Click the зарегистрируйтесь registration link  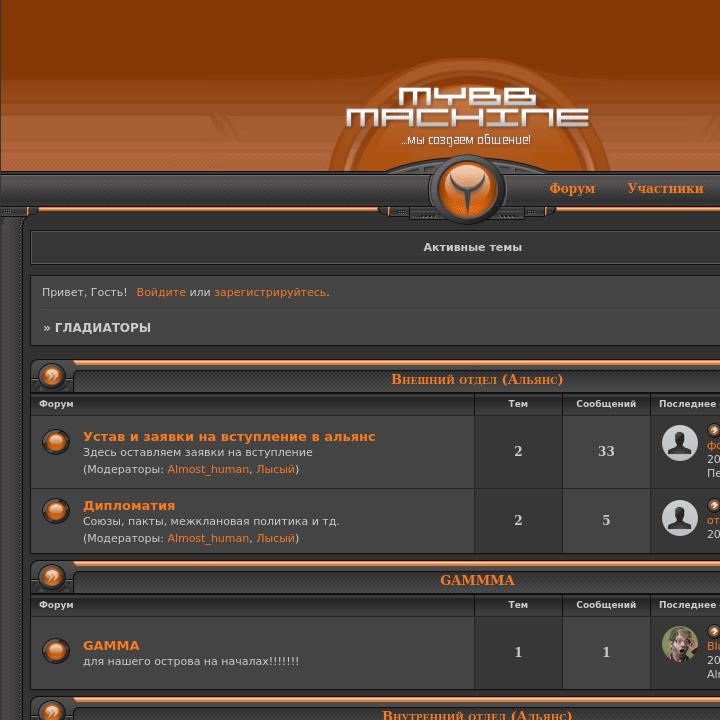(x=271, y=292)
